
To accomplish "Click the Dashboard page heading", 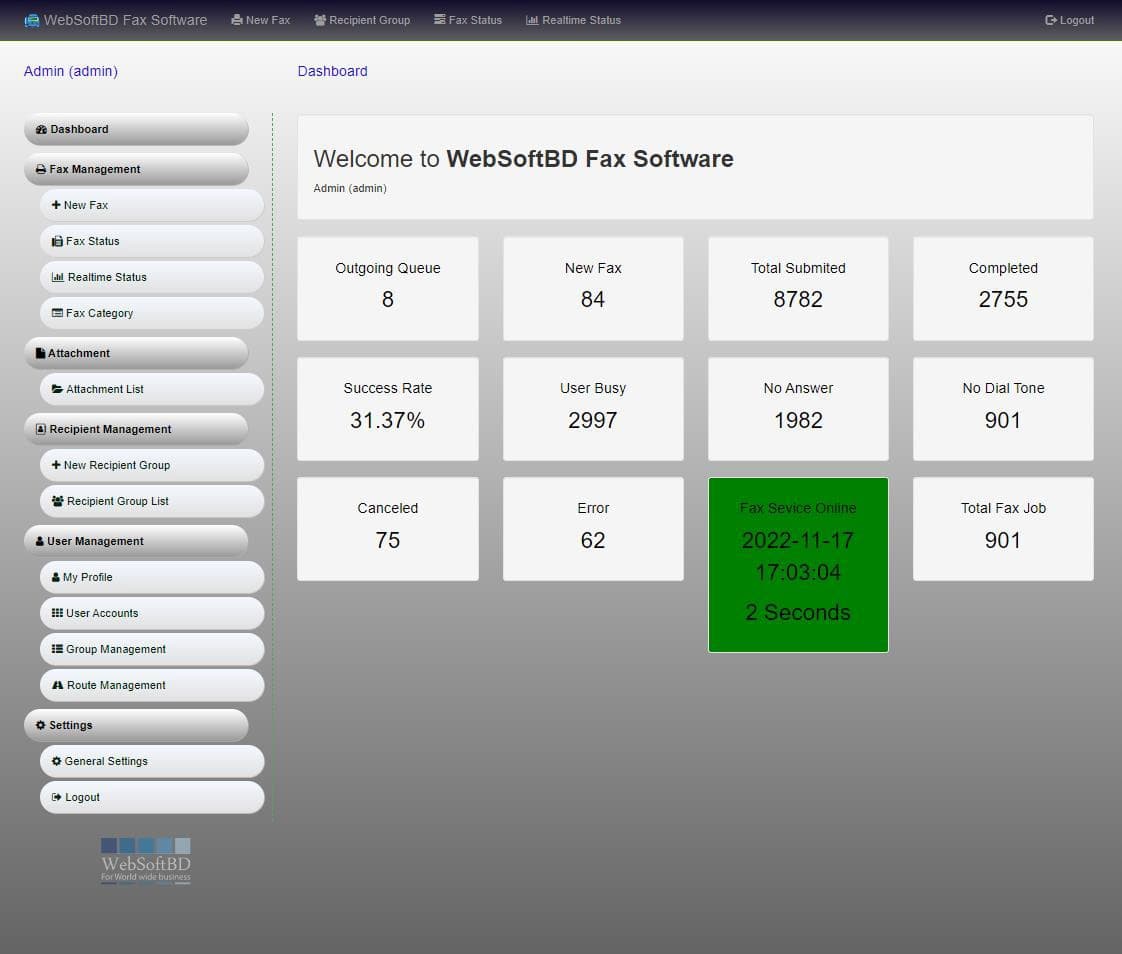I will (333, 71).
